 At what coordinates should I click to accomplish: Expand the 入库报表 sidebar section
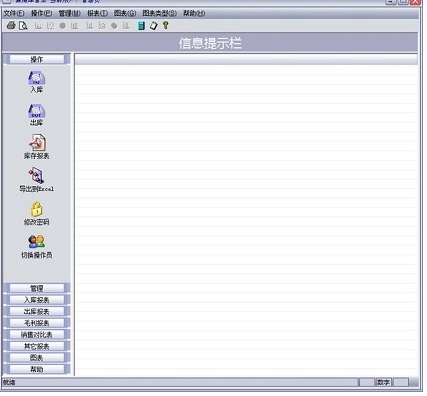click(x=37, y=300)
